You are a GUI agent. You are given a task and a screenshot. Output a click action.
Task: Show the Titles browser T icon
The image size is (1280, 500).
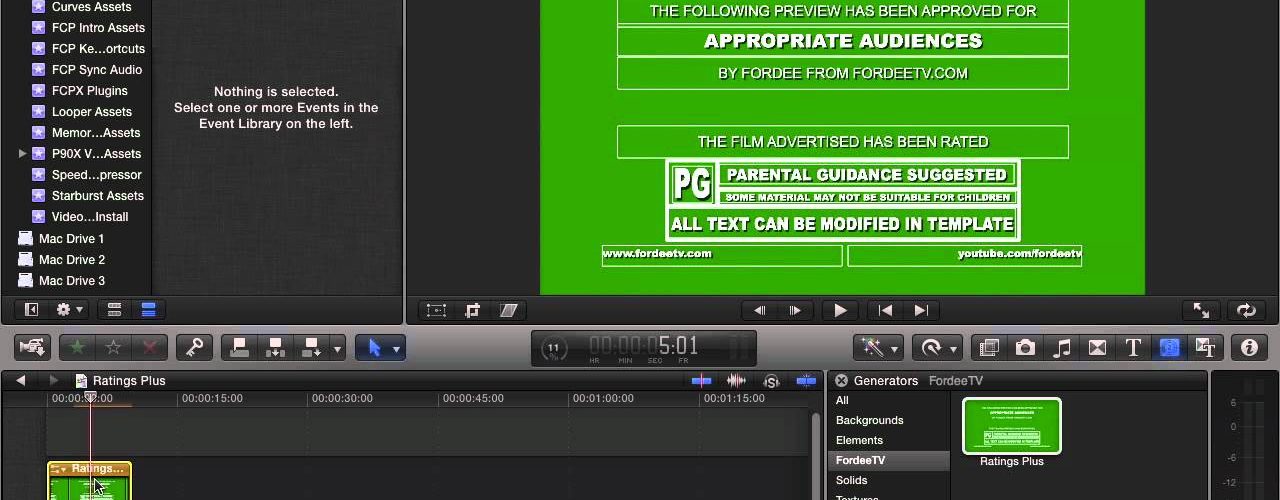tap(1133, 347)
